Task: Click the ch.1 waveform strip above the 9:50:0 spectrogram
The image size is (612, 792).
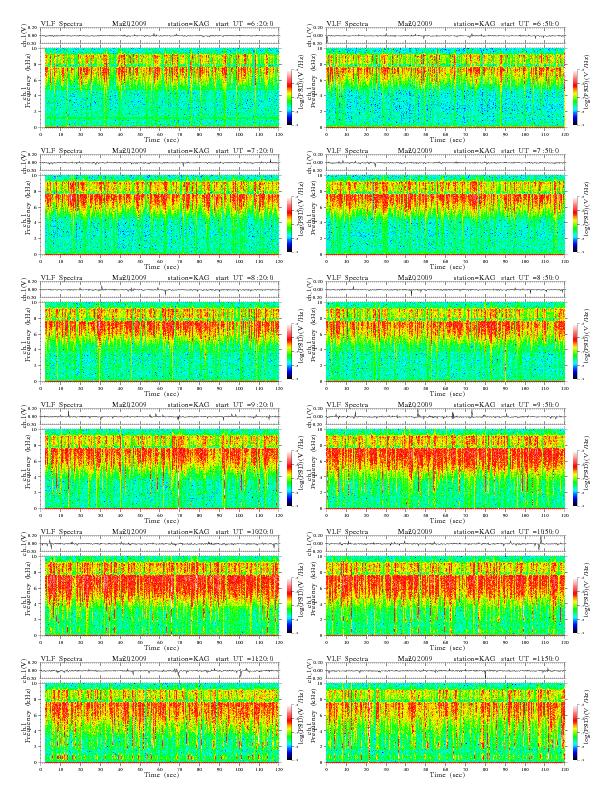Action: point(445,417)
